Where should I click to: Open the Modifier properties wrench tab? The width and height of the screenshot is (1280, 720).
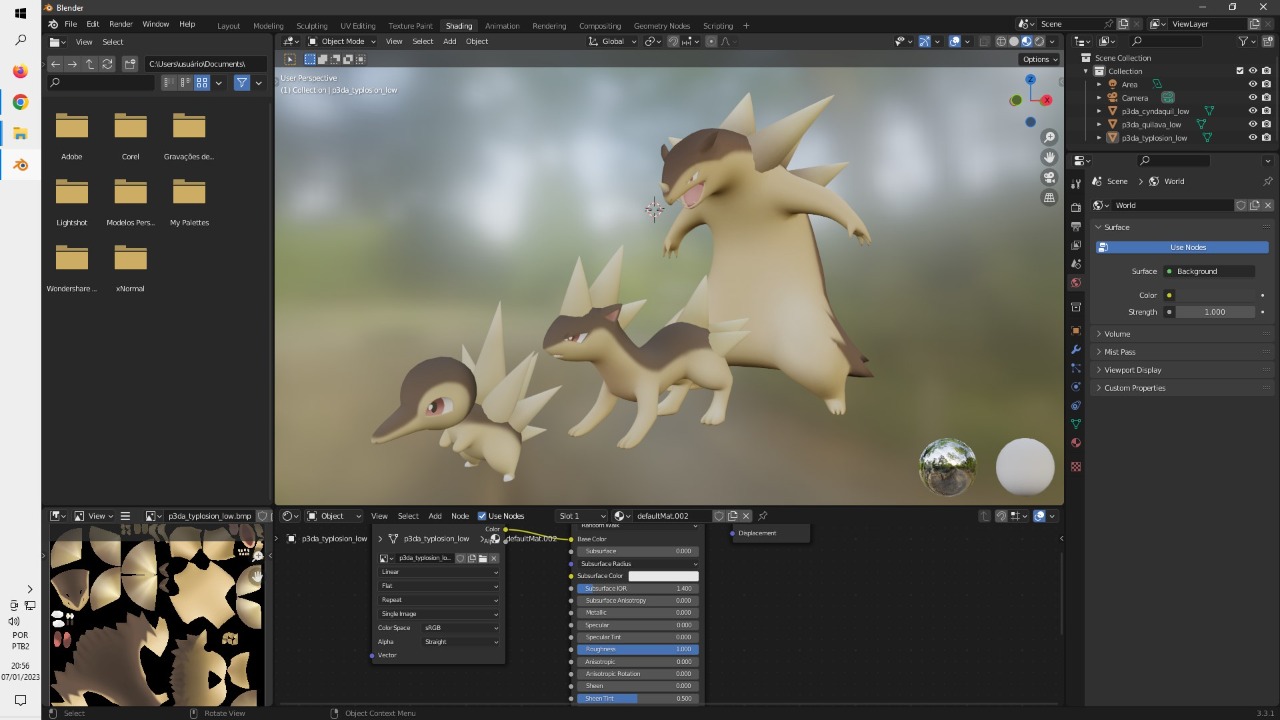1076,349
